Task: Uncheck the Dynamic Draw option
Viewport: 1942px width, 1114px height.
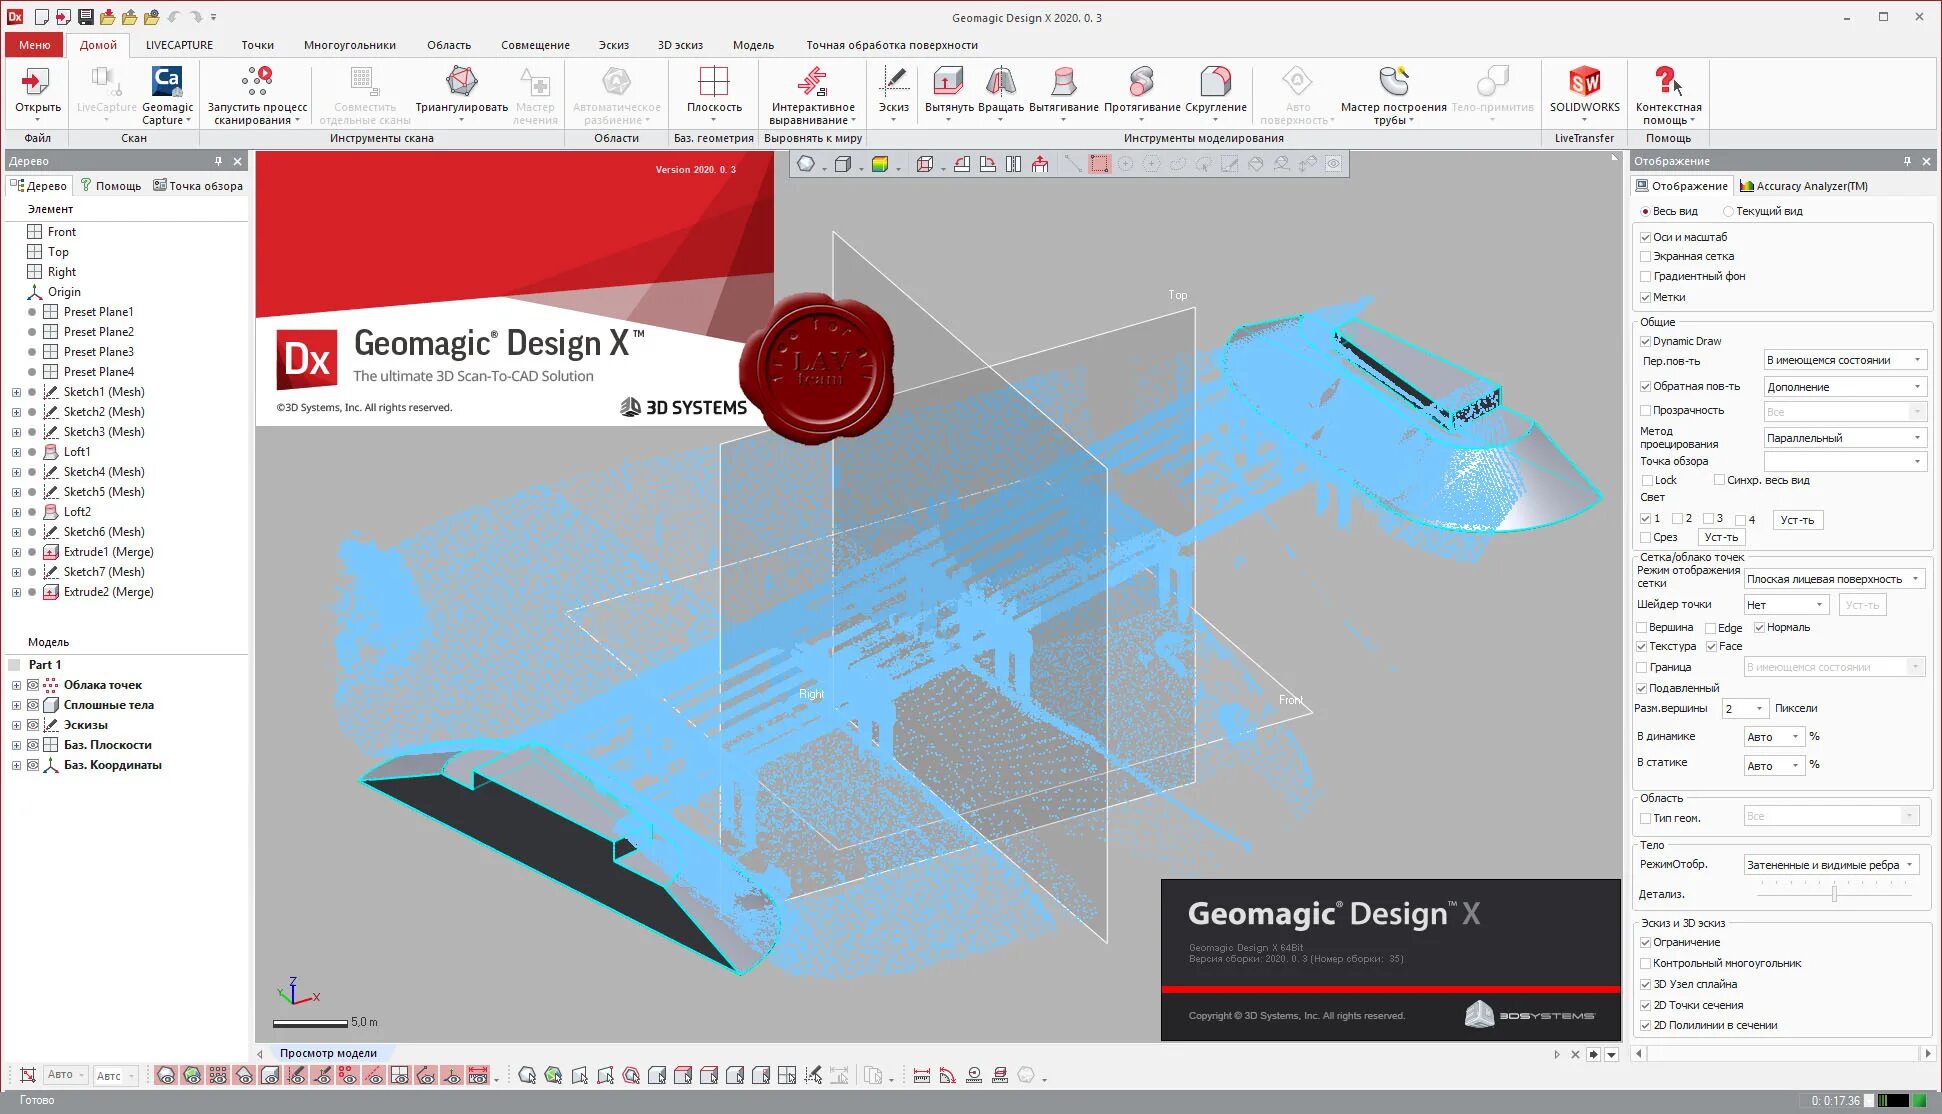Action: (1645, 341)
